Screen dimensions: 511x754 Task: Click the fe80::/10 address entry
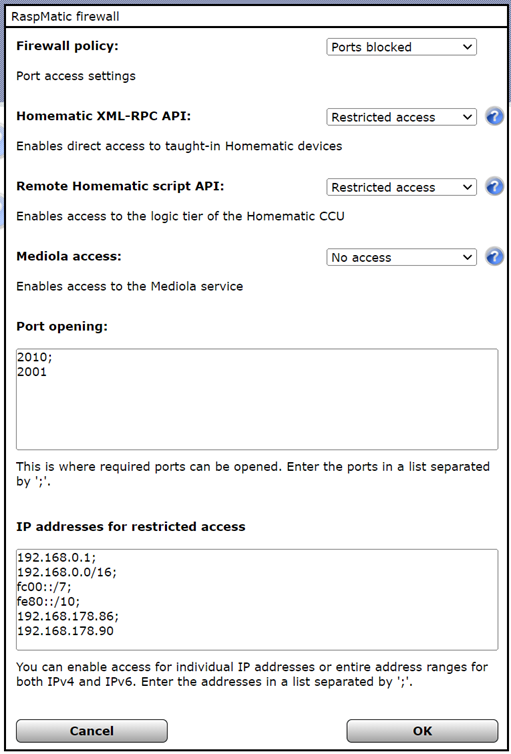click(x=49, y=601)
